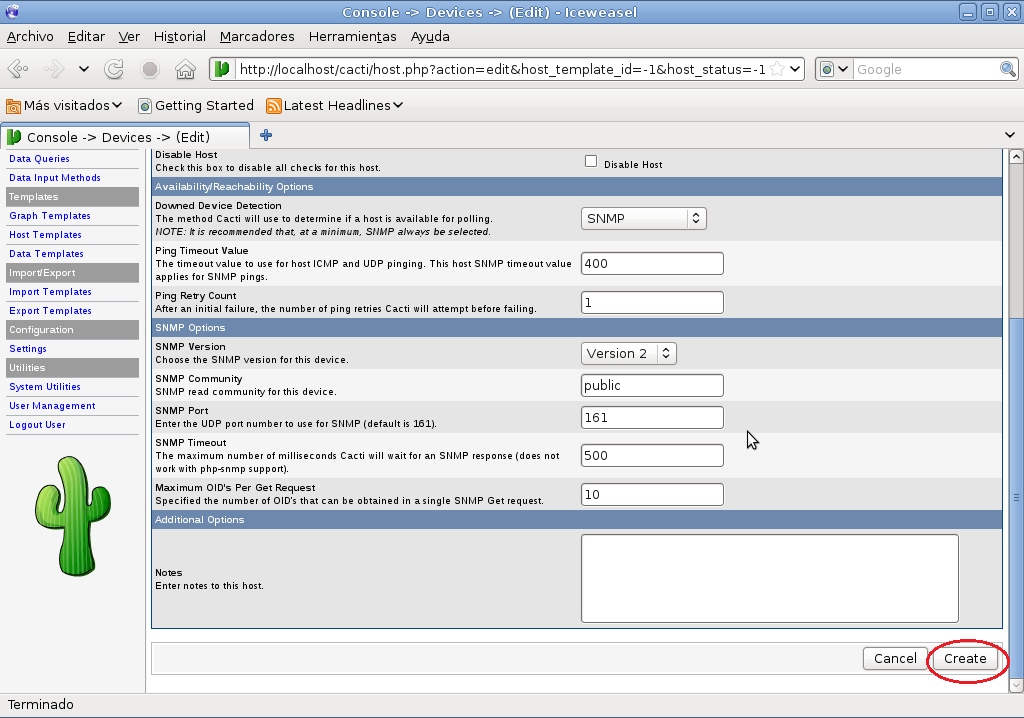Viewport: 1024px width, 718px height.
Task: Click the Back navigation arrow
Action: coord(20,69)
